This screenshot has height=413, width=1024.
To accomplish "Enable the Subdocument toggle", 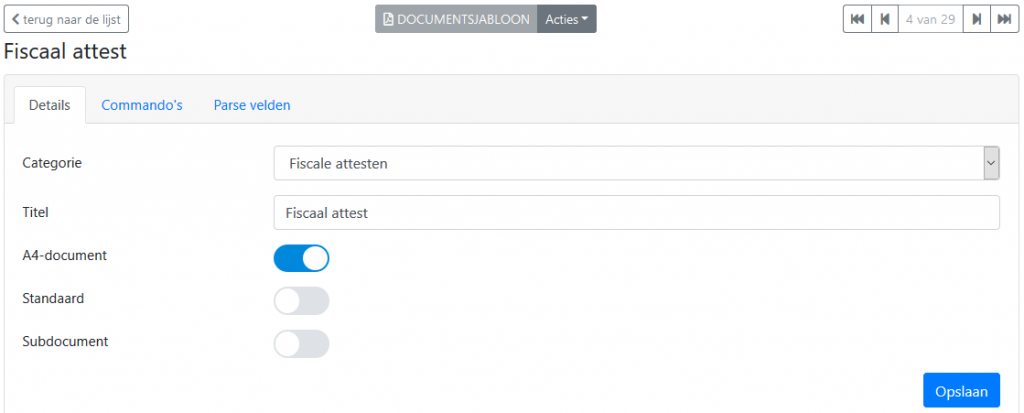I will pyautogui.click(x=302, y=344).
